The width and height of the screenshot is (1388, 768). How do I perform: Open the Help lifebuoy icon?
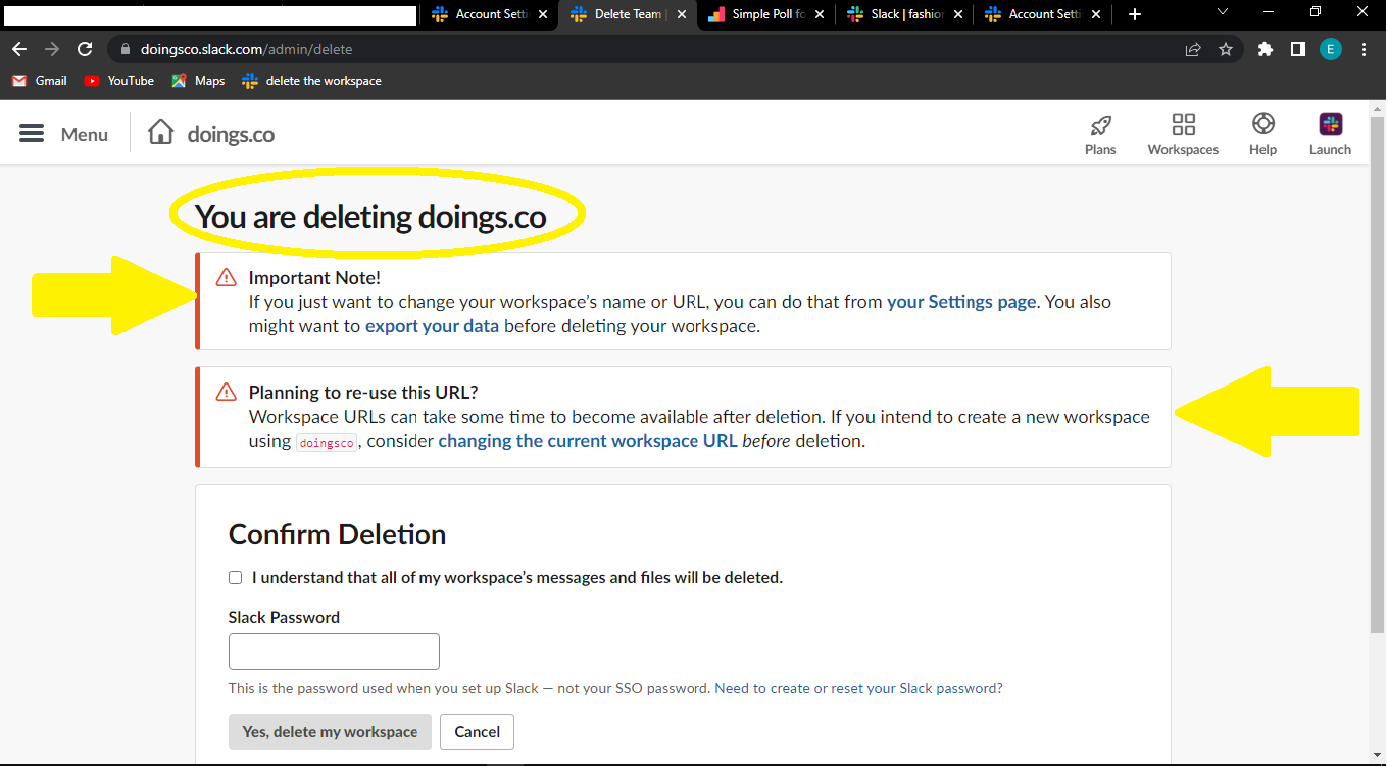[x=1263, y=124]
